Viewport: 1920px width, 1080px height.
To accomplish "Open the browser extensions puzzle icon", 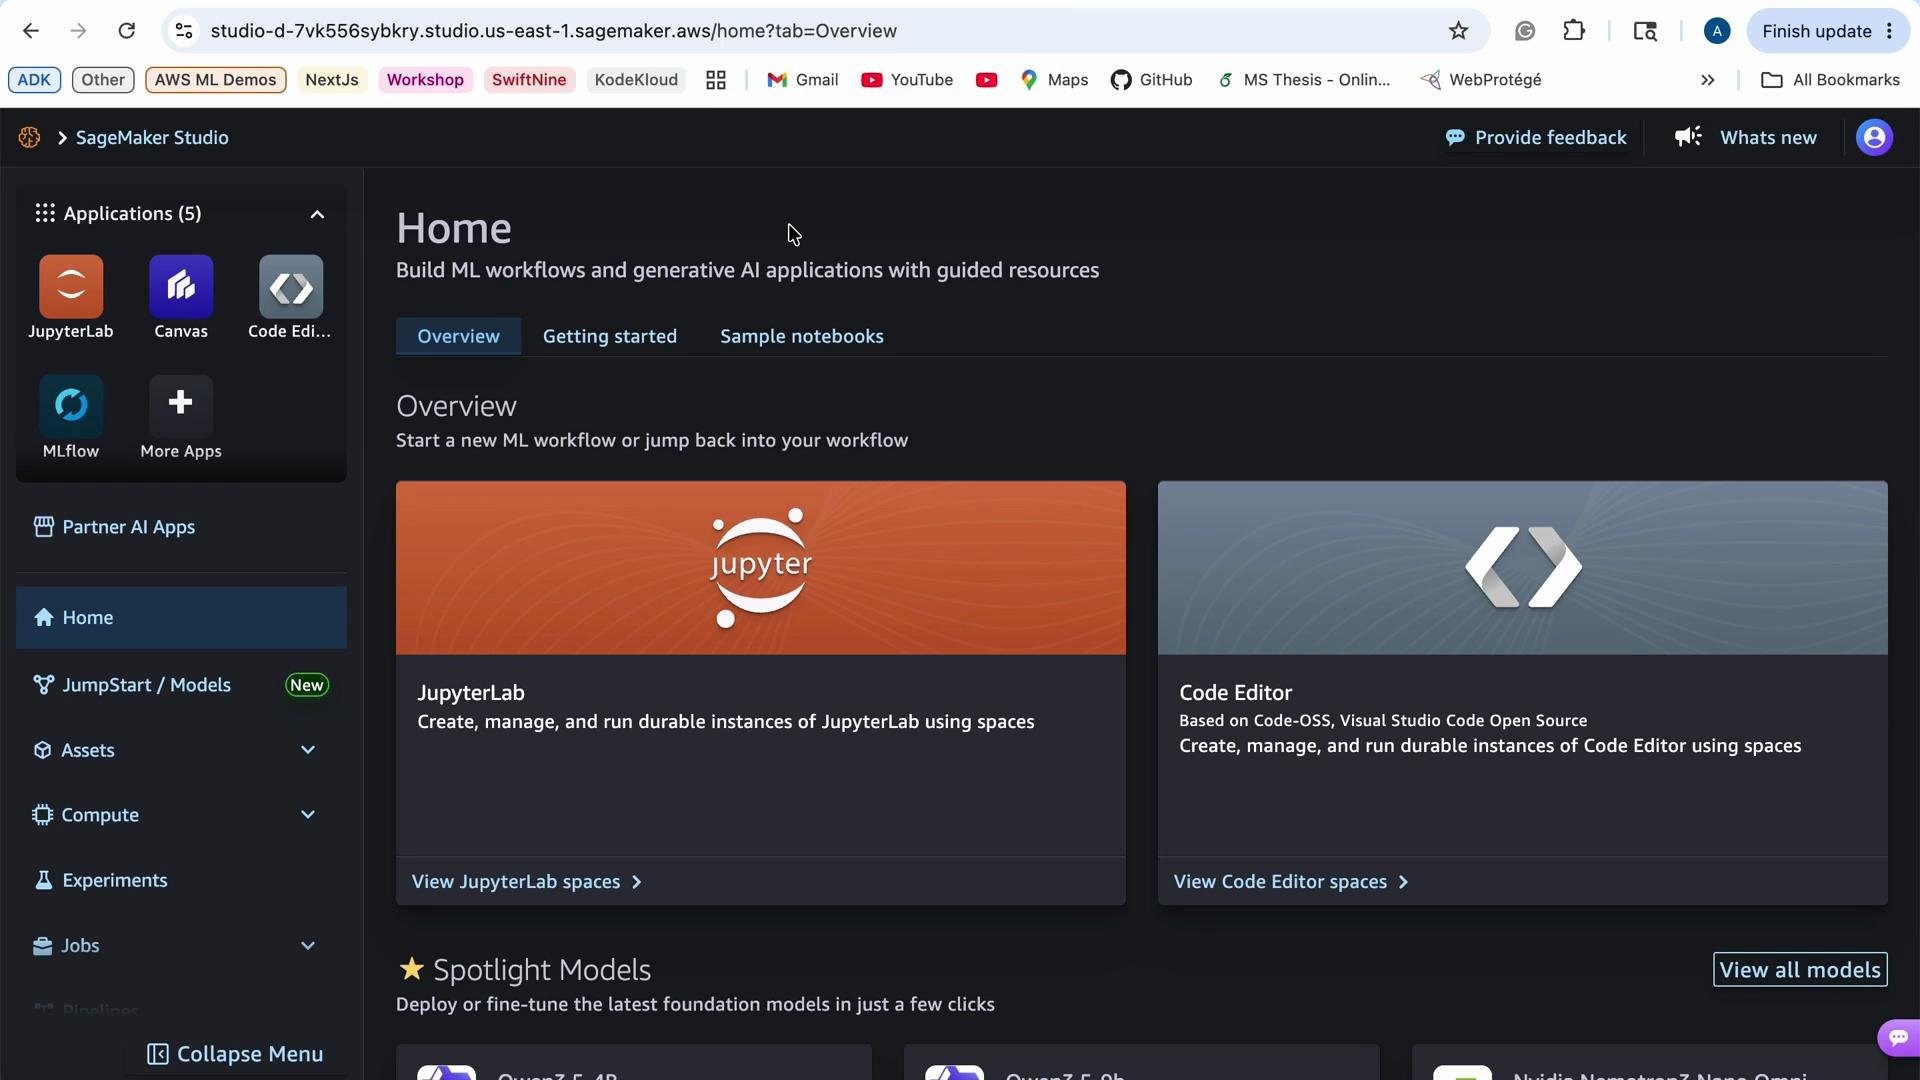I will point(1574,31).
